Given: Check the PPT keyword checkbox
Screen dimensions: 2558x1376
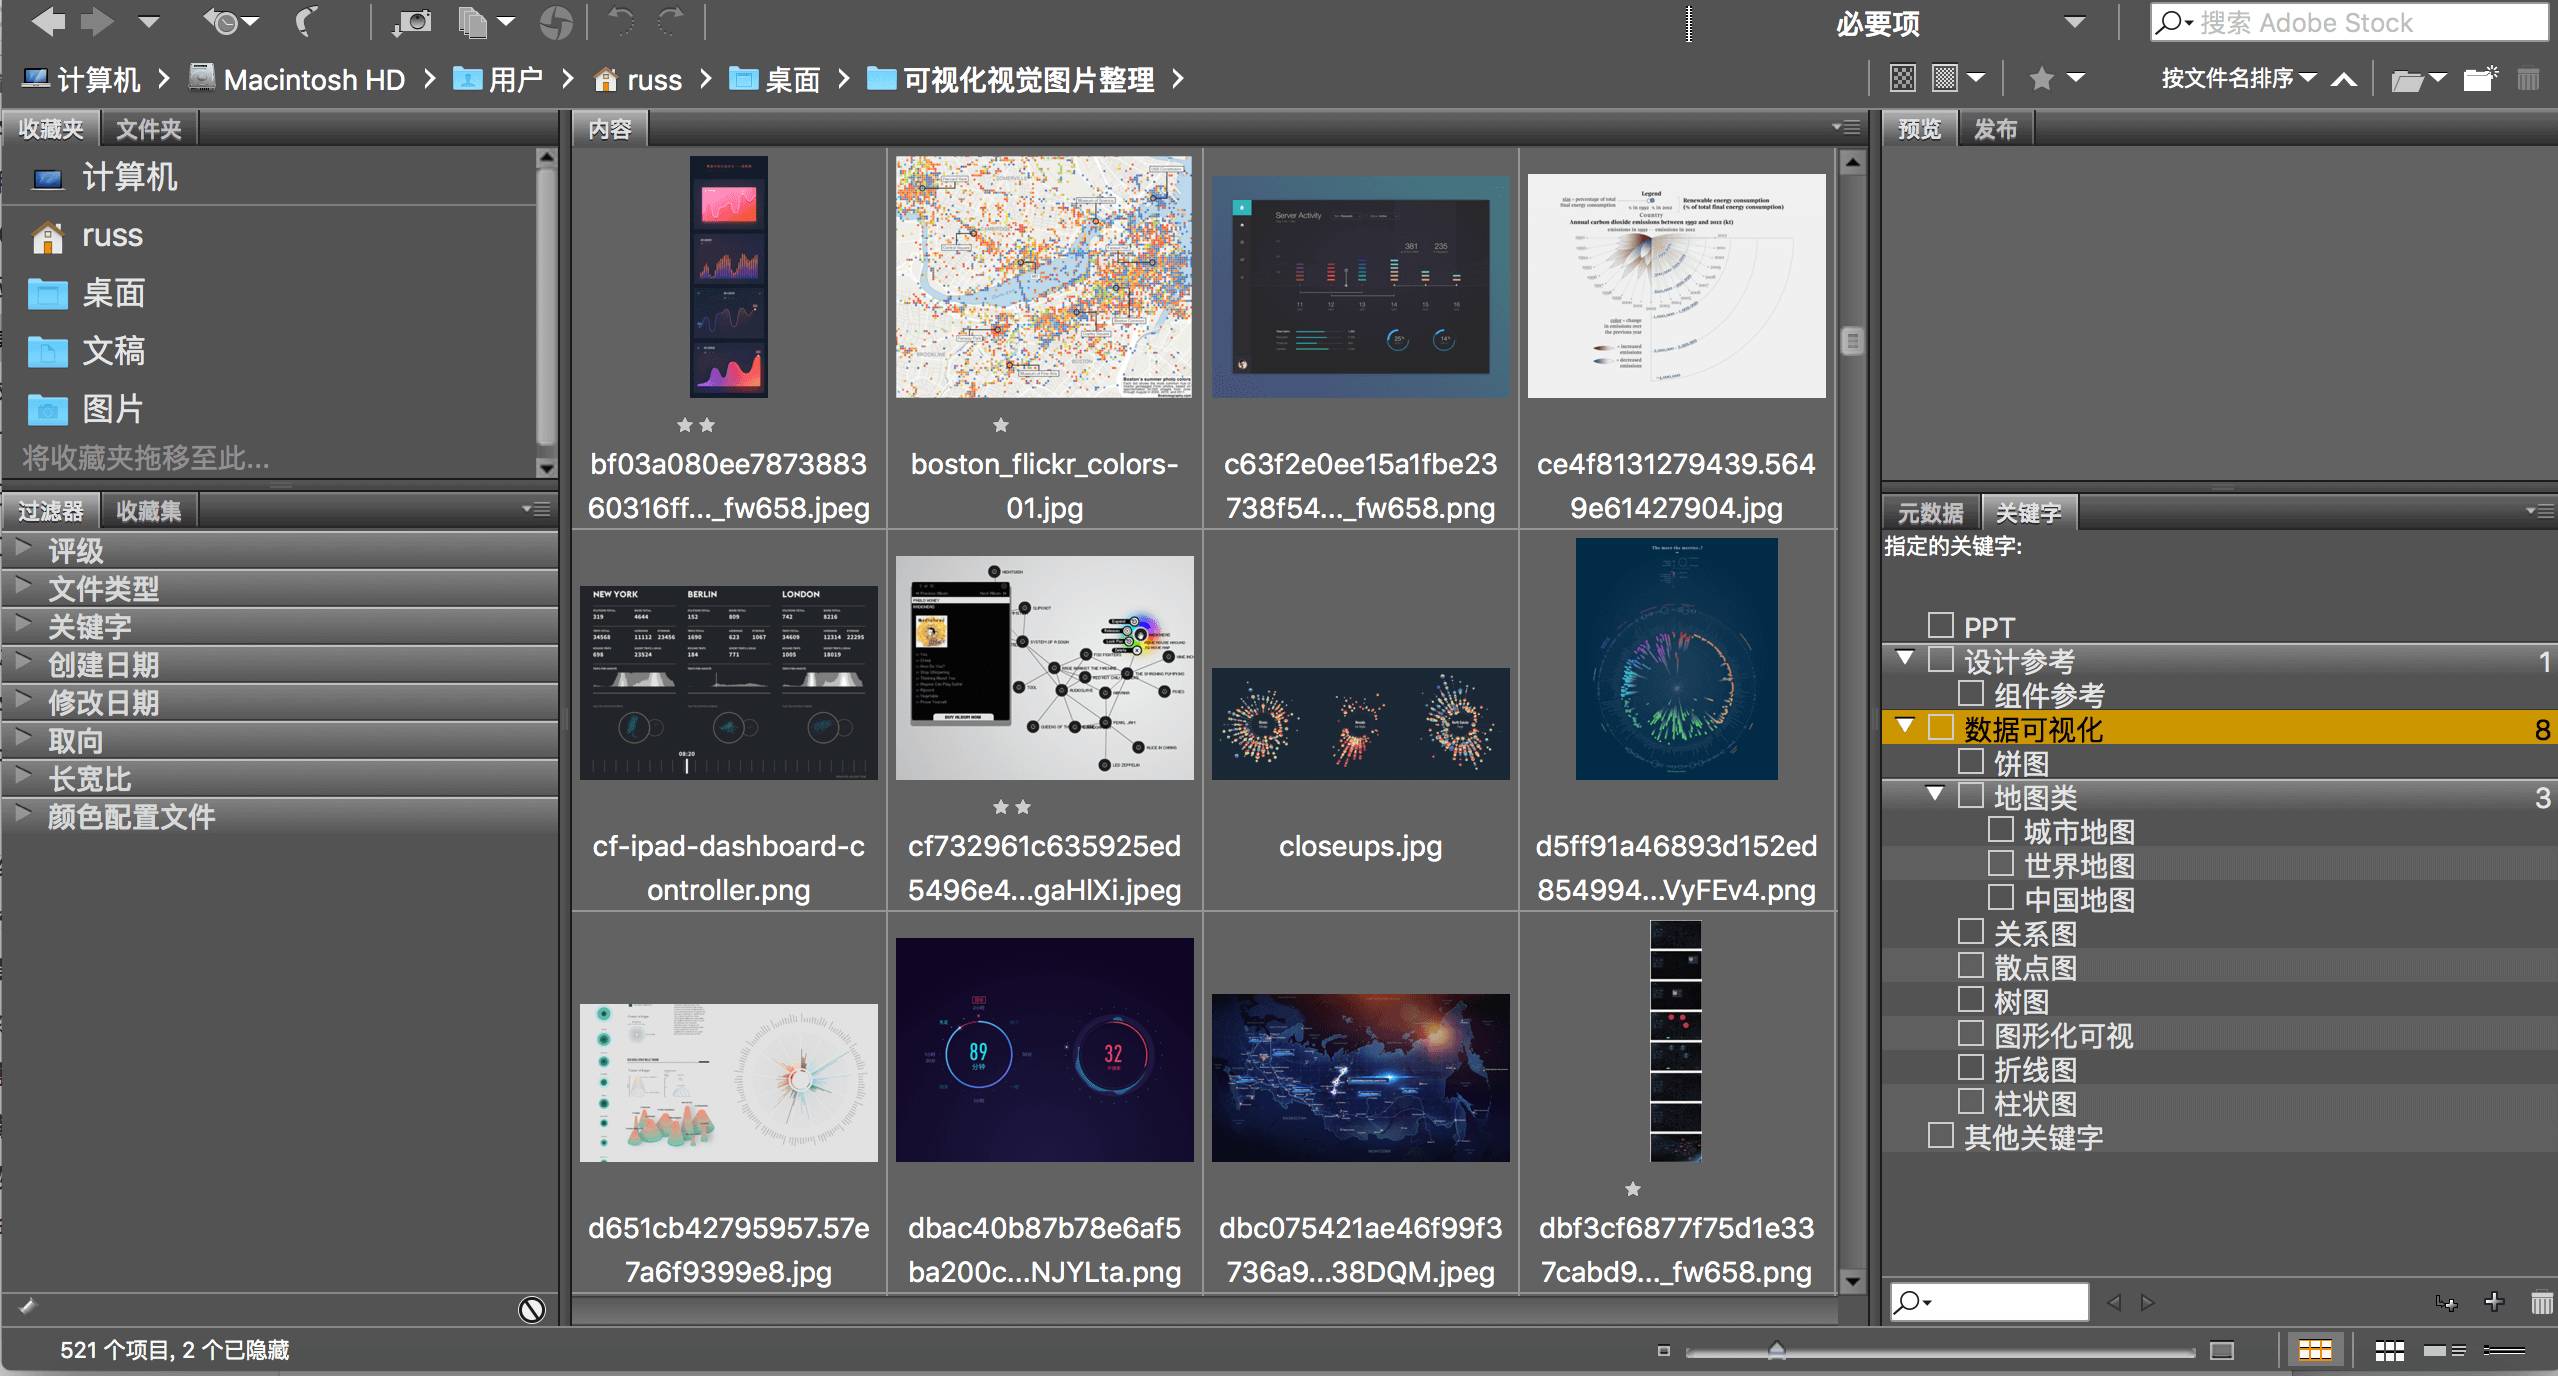Looking at the screenshot, I should tap(1940, 625).
